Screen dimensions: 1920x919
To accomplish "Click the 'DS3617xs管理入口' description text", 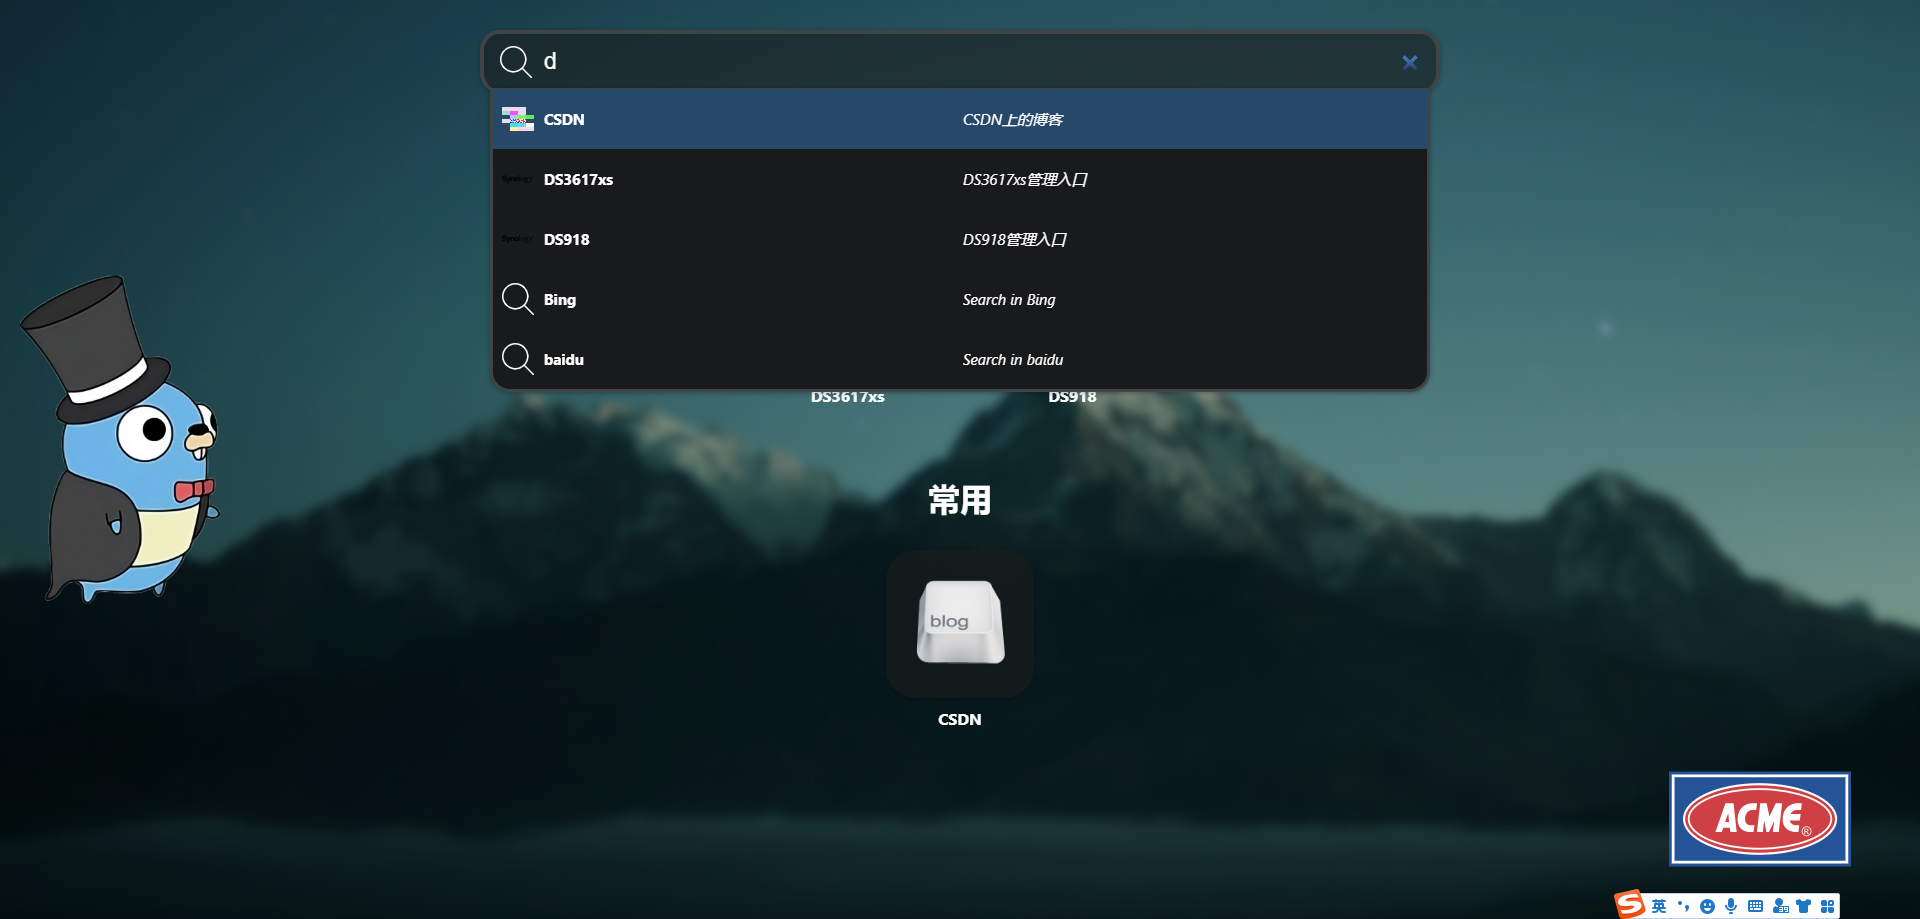I will pyautogui.click(x=1025, y=179).
